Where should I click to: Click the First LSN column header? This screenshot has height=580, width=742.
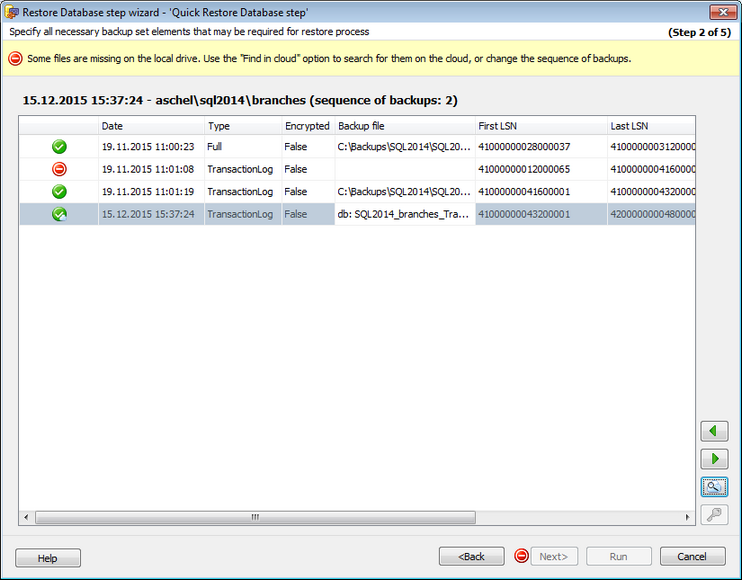[540, 126]
